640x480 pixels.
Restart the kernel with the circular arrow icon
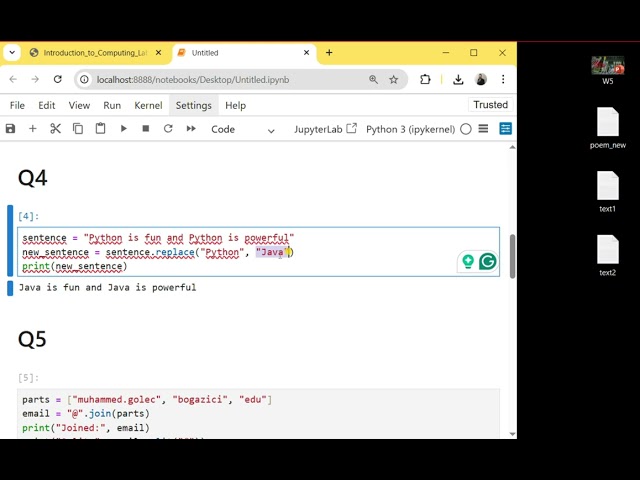168,129
